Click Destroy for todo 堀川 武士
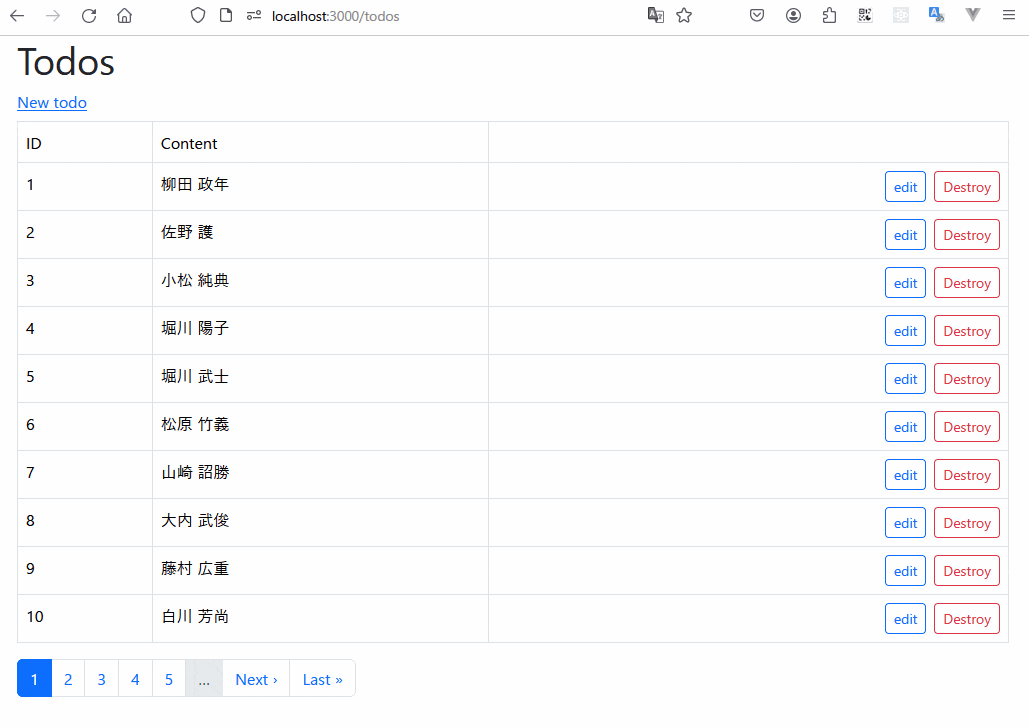Viewport: 1029px width, 728px height. click(967, 379)
